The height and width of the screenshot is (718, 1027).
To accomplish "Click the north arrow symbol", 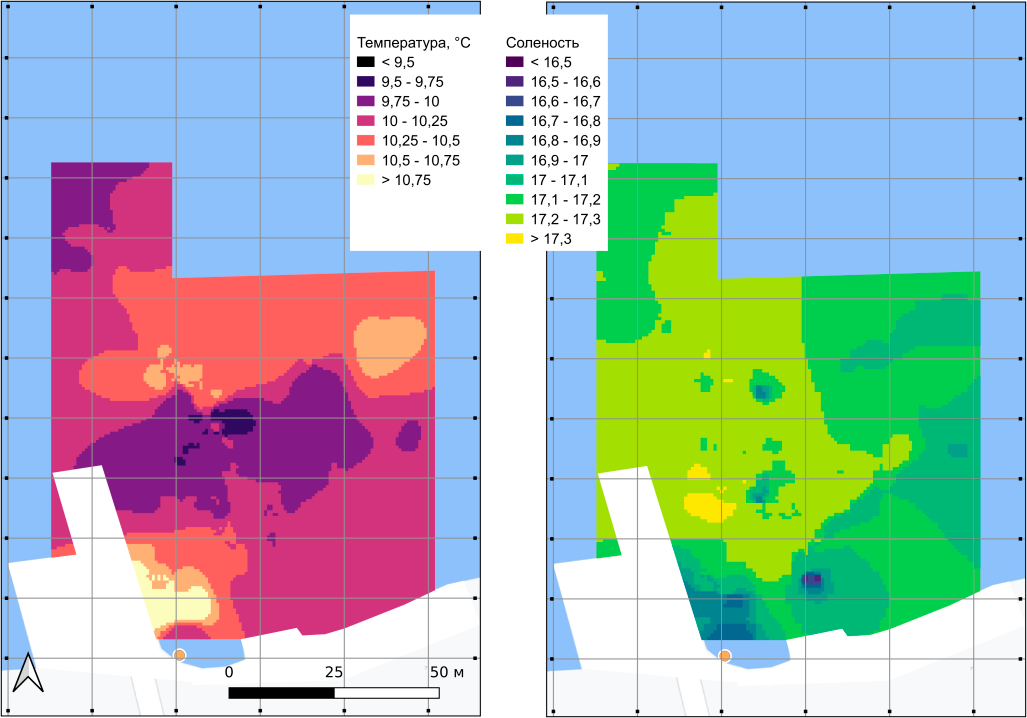I will tap(28, 672).
